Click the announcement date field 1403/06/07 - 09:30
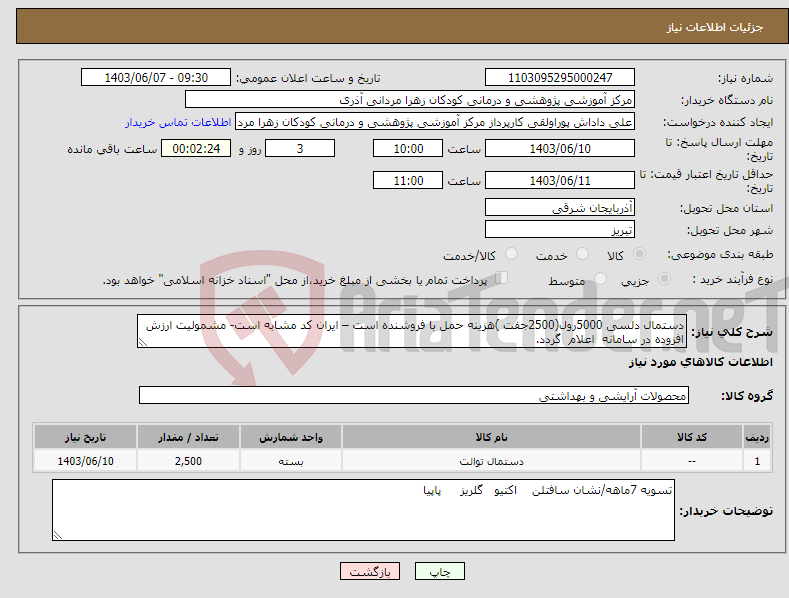This screenshot has height=598, width=789. pyautogui.click(x=156, y=78)
